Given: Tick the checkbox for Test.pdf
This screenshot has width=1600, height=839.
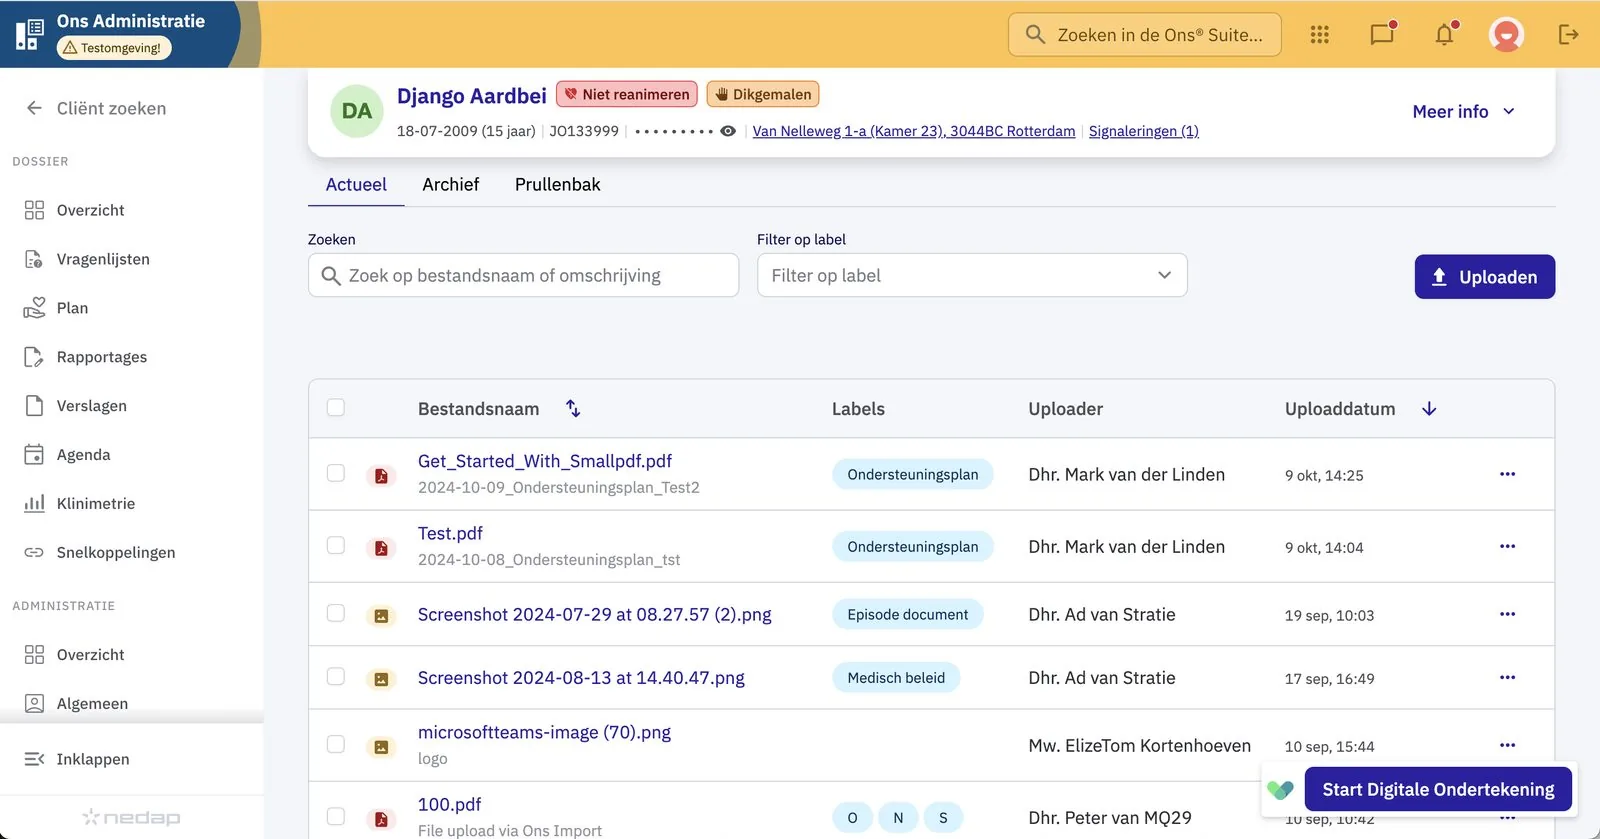Looking at the screenshot, I should click(336, 545).
